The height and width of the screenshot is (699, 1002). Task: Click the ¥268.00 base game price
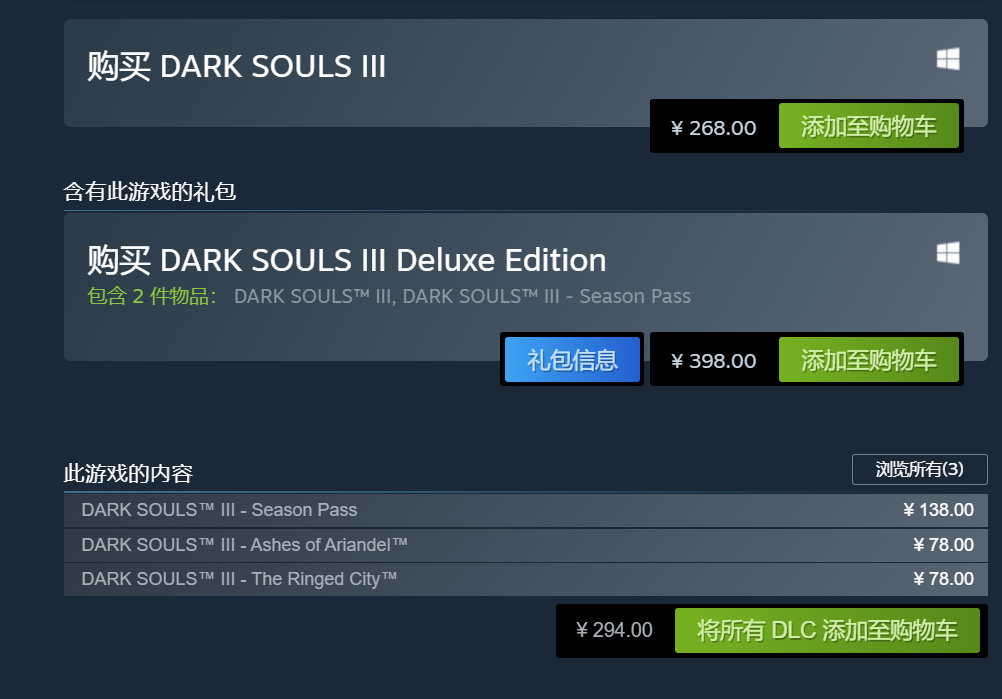point(713,128)
